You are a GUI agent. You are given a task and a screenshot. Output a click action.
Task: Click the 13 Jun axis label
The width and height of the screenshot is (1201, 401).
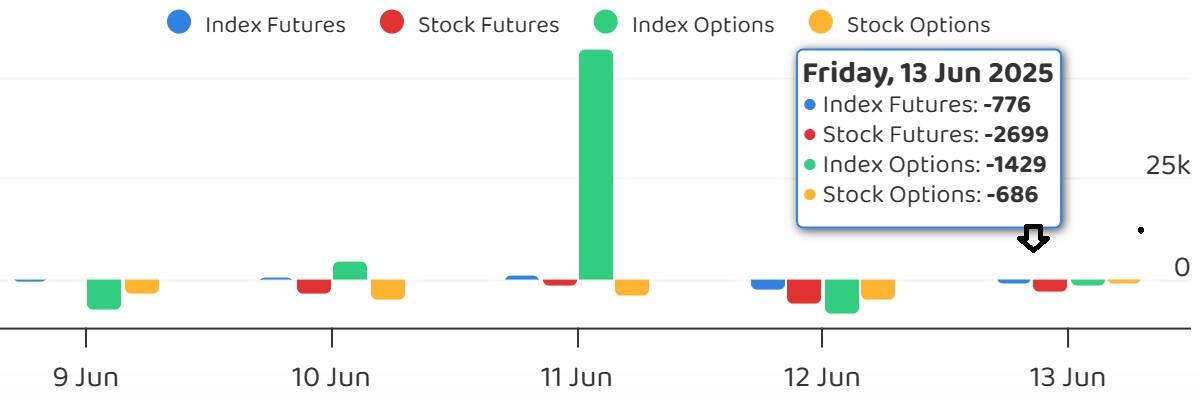click(x=1067, y=378)
